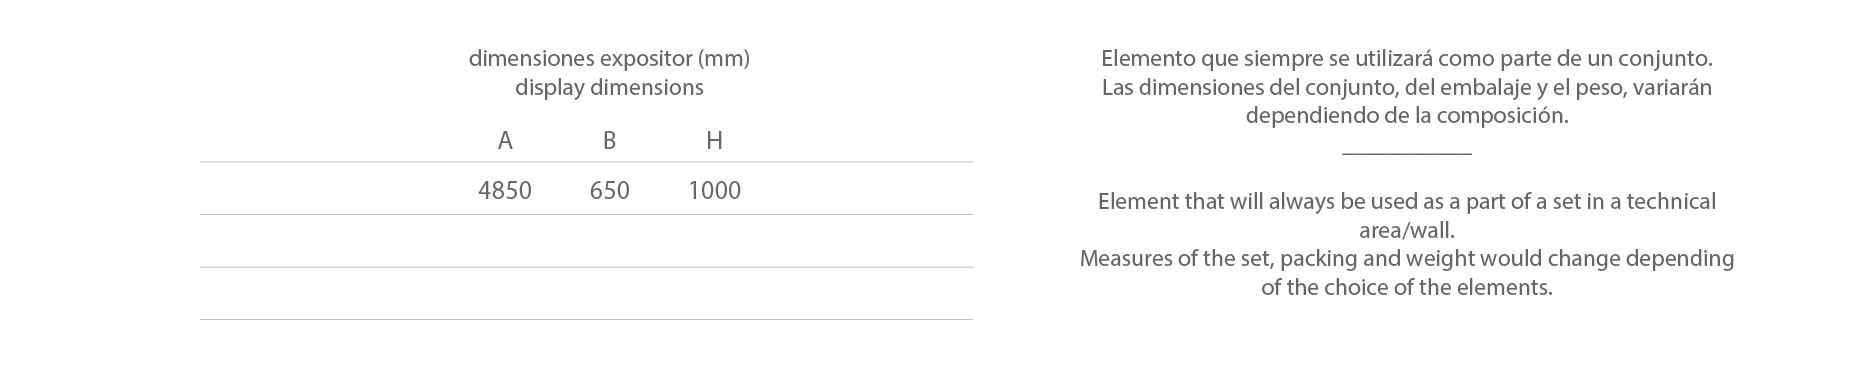Select column header B
The width and height of the screenshot is (1876, 372).
tap(609, 141)
